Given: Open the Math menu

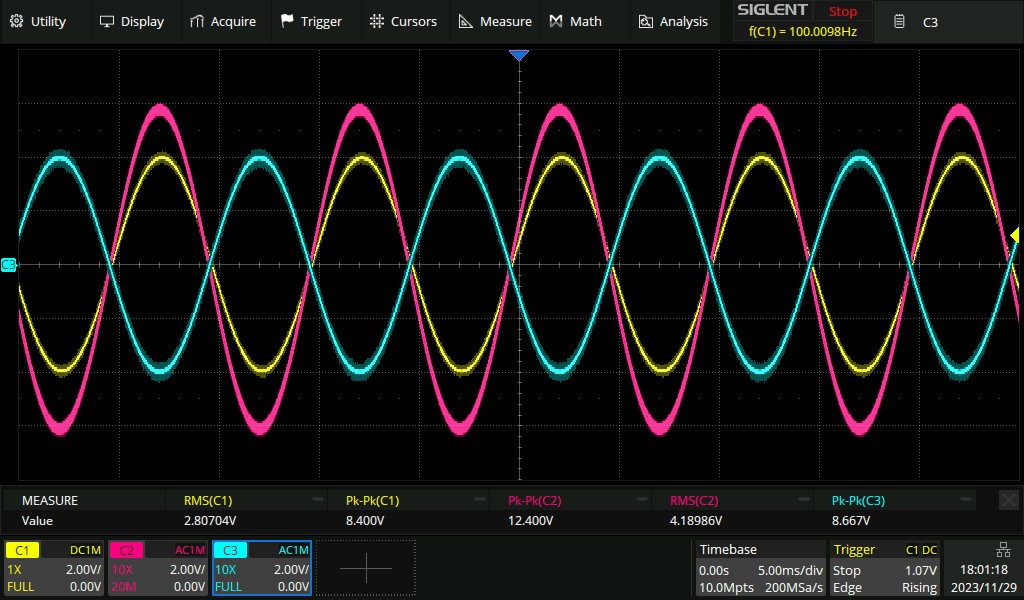Looking at the screenshot, I should click(x=575, y=22).
